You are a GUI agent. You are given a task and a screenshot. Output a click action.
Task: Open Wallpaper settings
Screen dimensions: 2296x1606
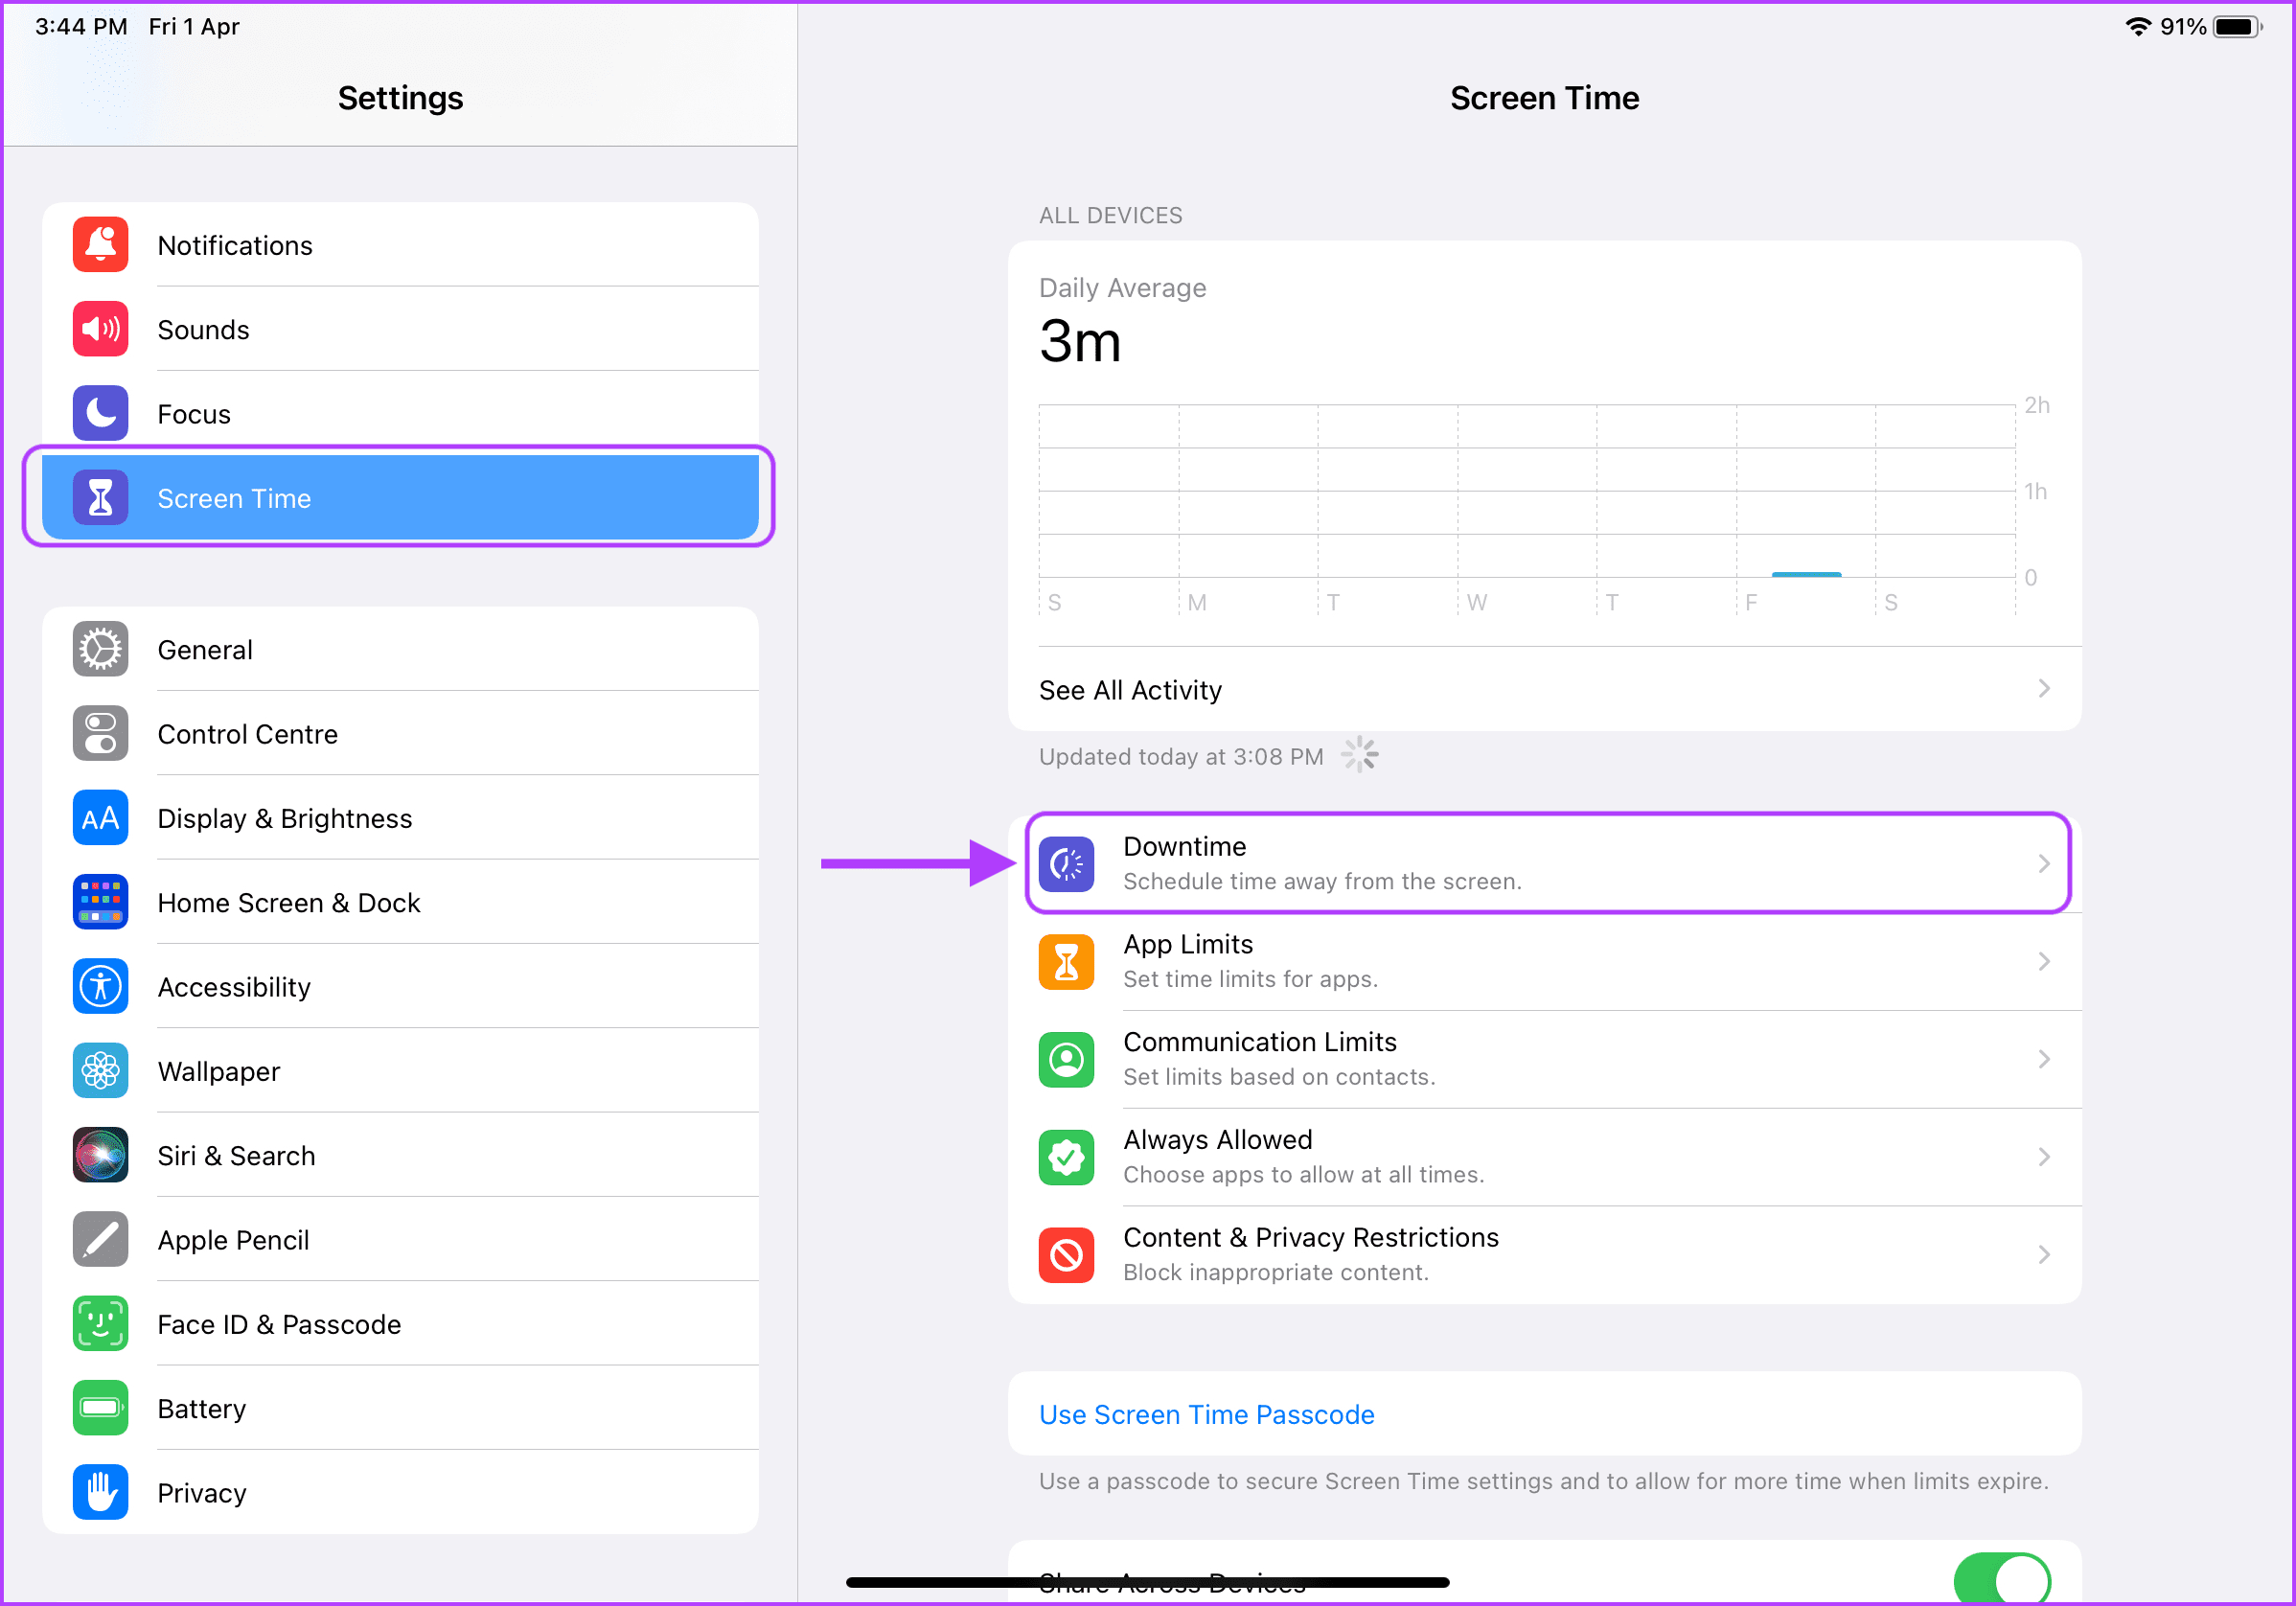tap(400, 1071)
